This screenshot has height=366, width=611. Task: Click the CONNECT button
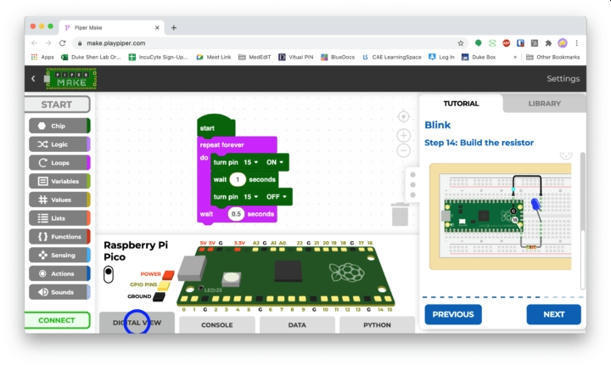(x=57, y=320)
